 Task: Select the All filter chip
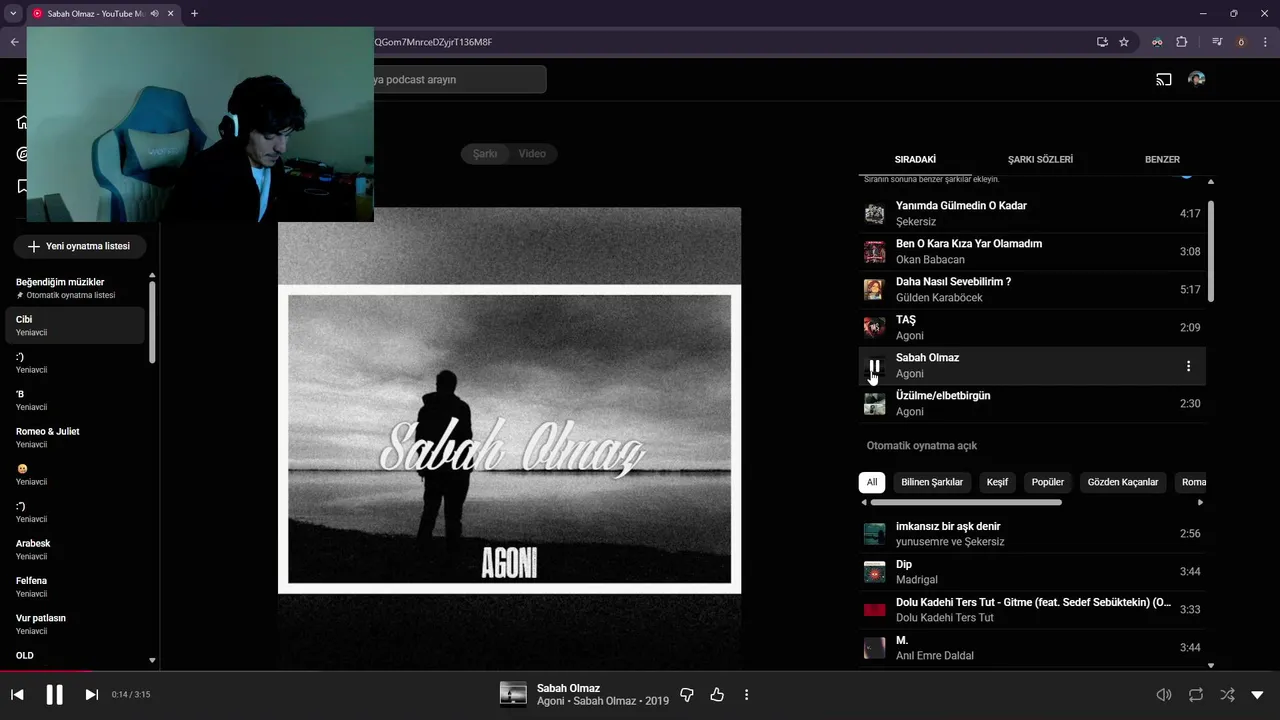click(872, 482)
